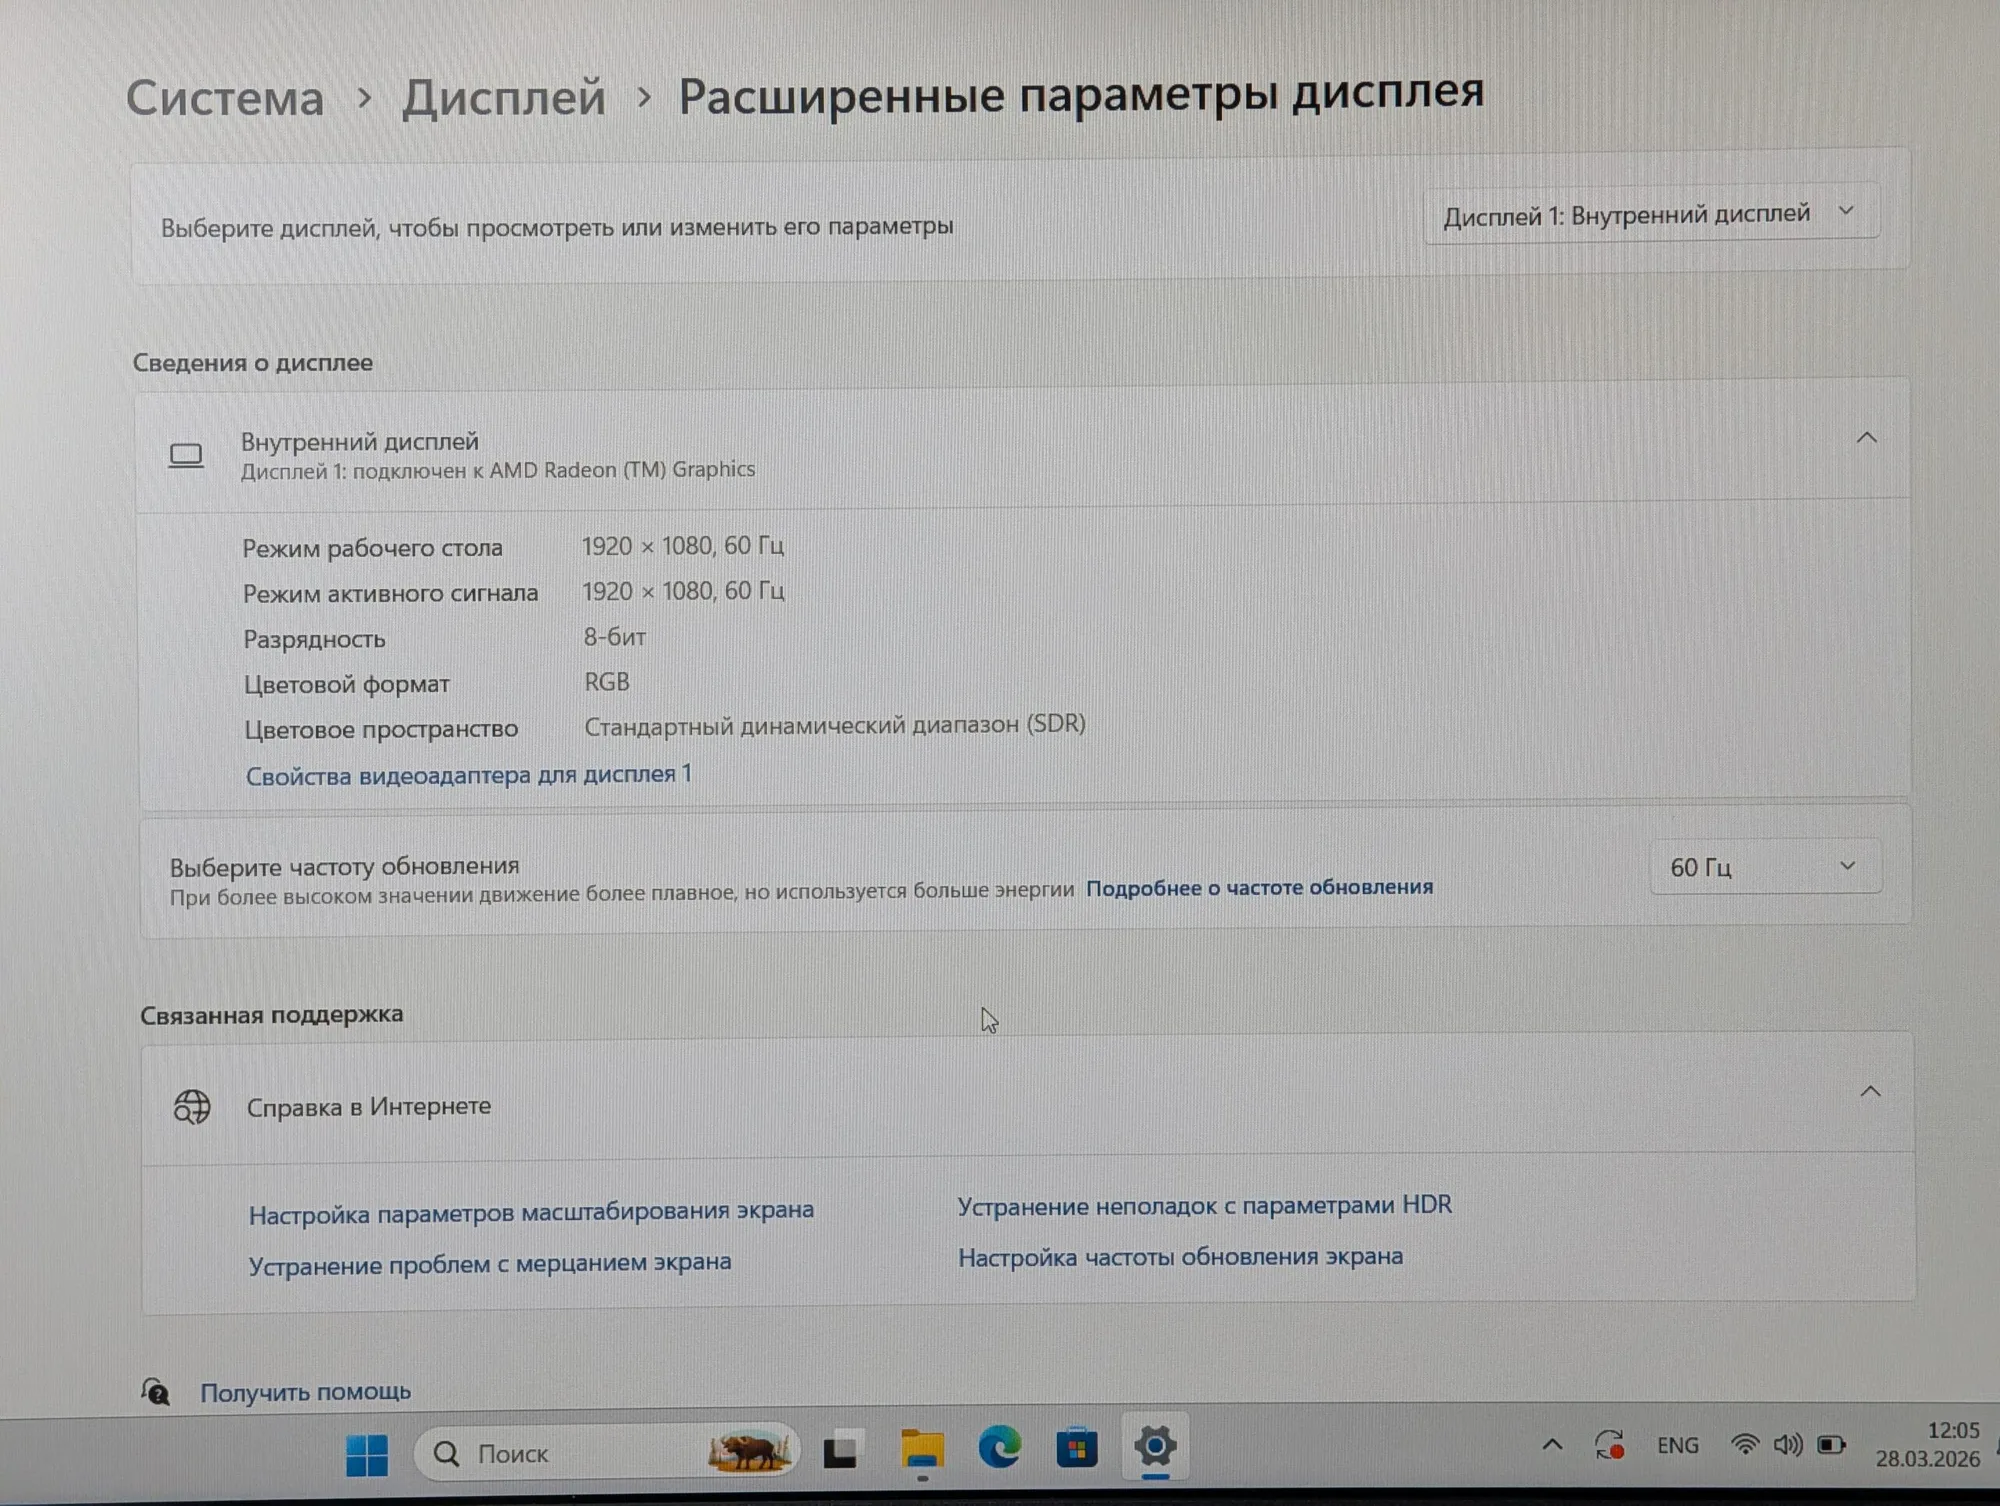Open Настройка частоты обновления экрана link

[x=1181, y=1257]
